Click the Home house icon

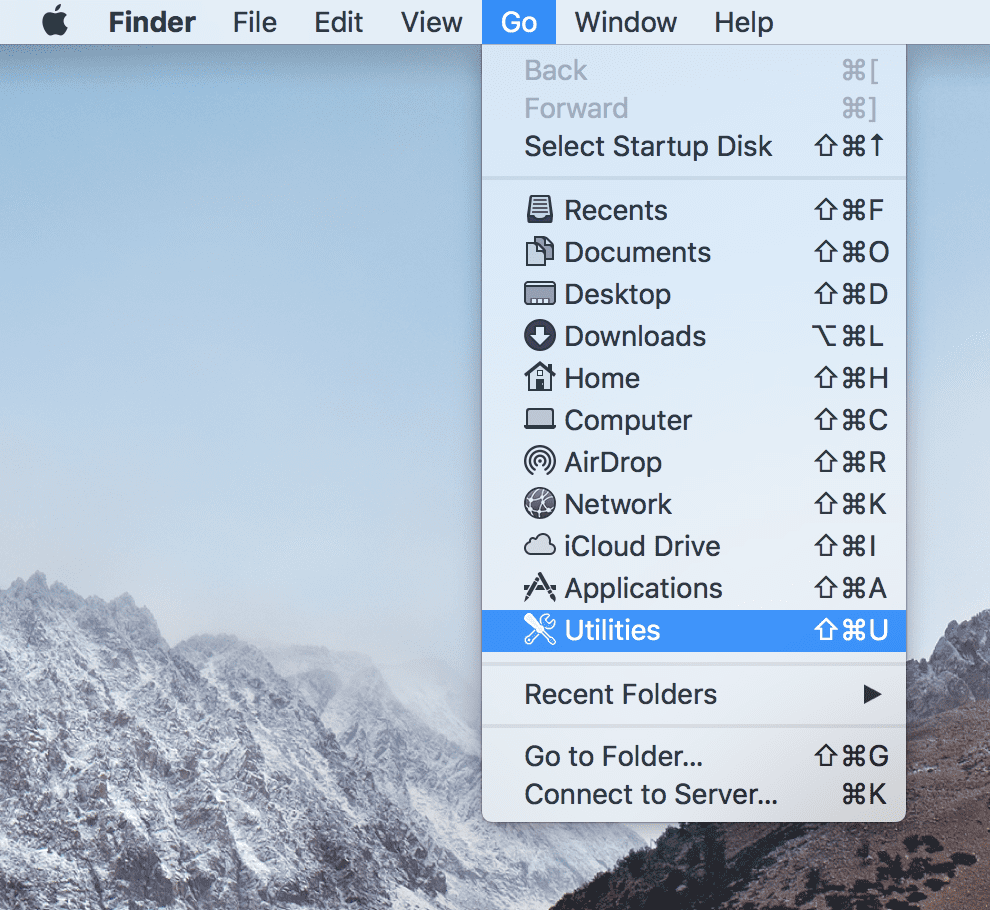pyautogui.click(x=540, y=378)
